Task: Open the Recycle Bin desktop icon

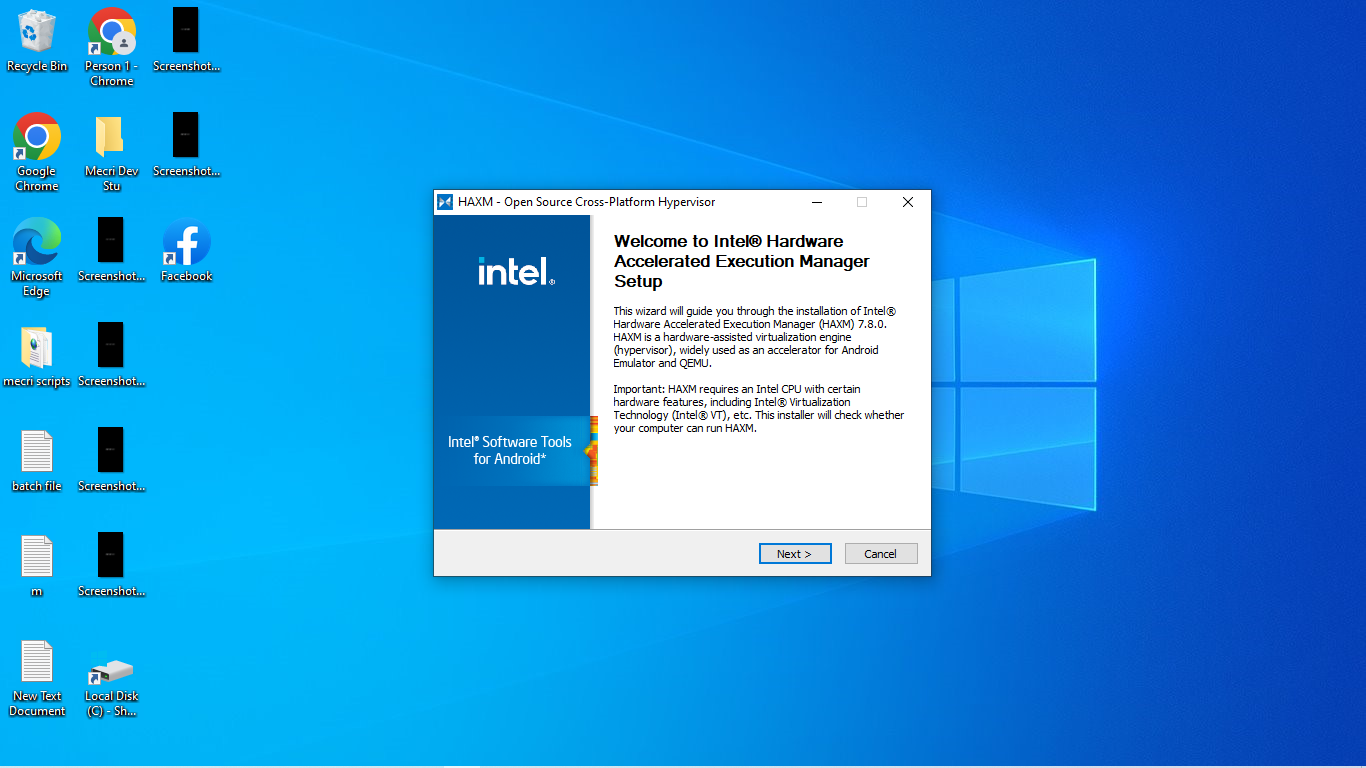Action: 37,40
